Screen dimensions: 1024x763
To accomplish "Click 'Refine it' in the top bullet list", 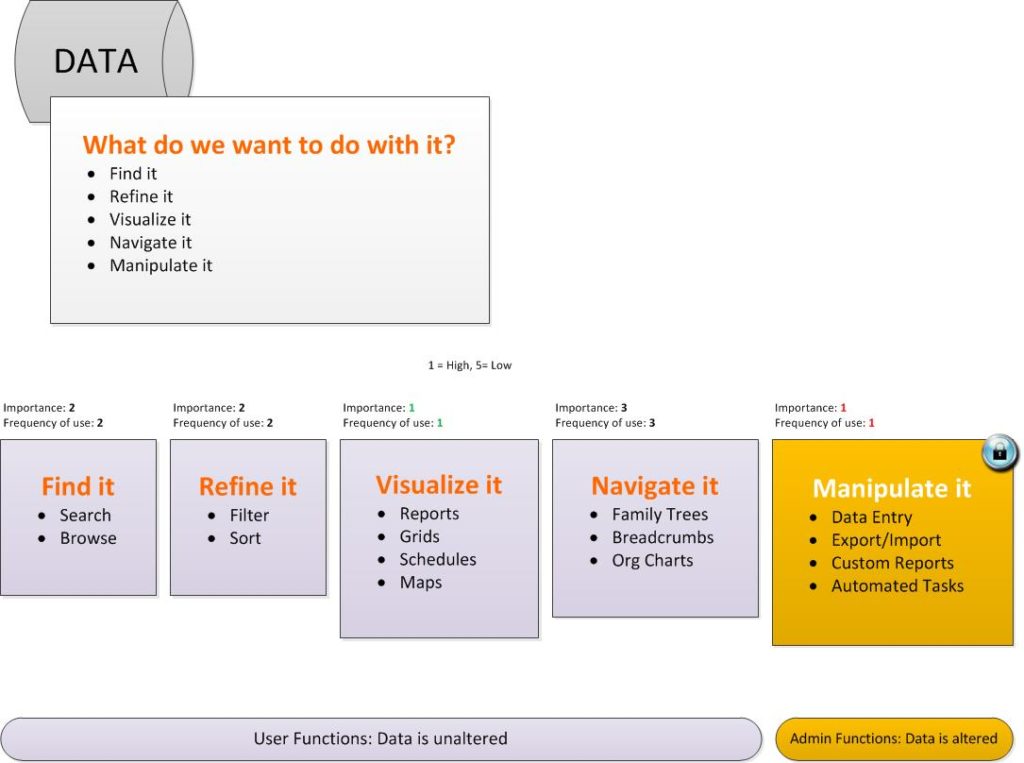I will (141, 197).
